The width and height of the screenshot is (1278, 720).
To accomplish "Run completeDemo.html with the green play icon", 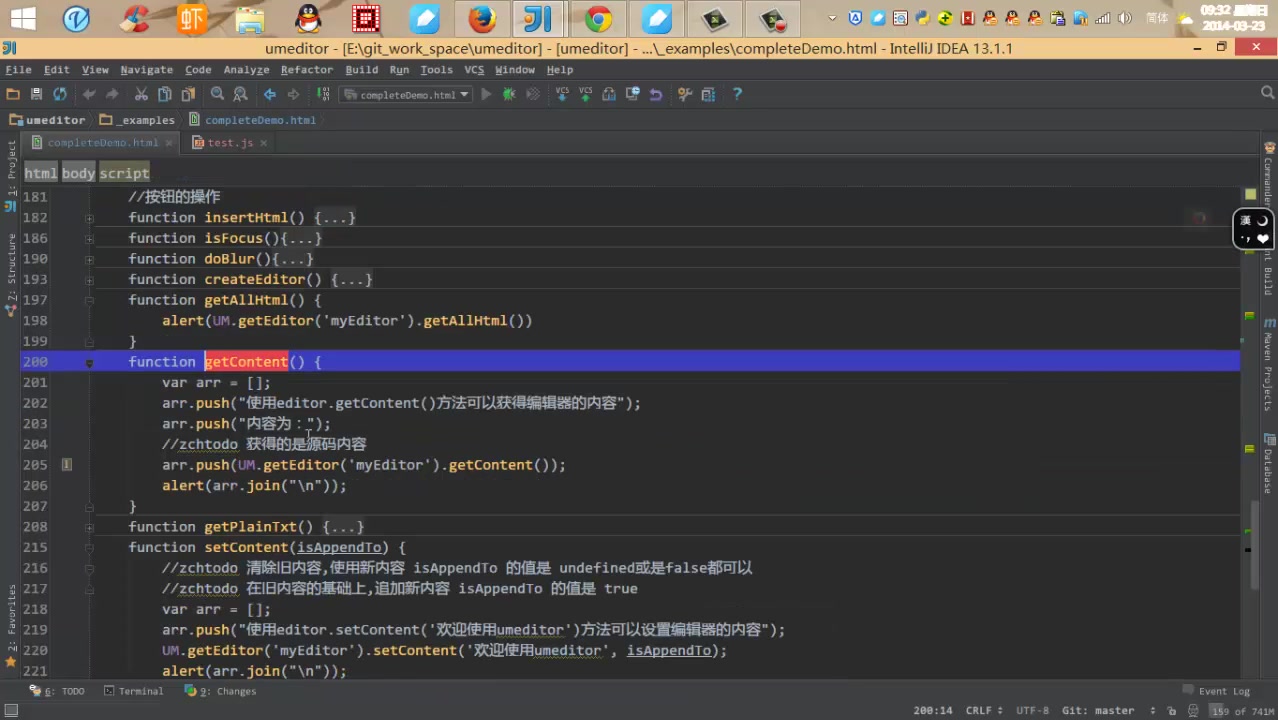I will [x=485, y=93].
